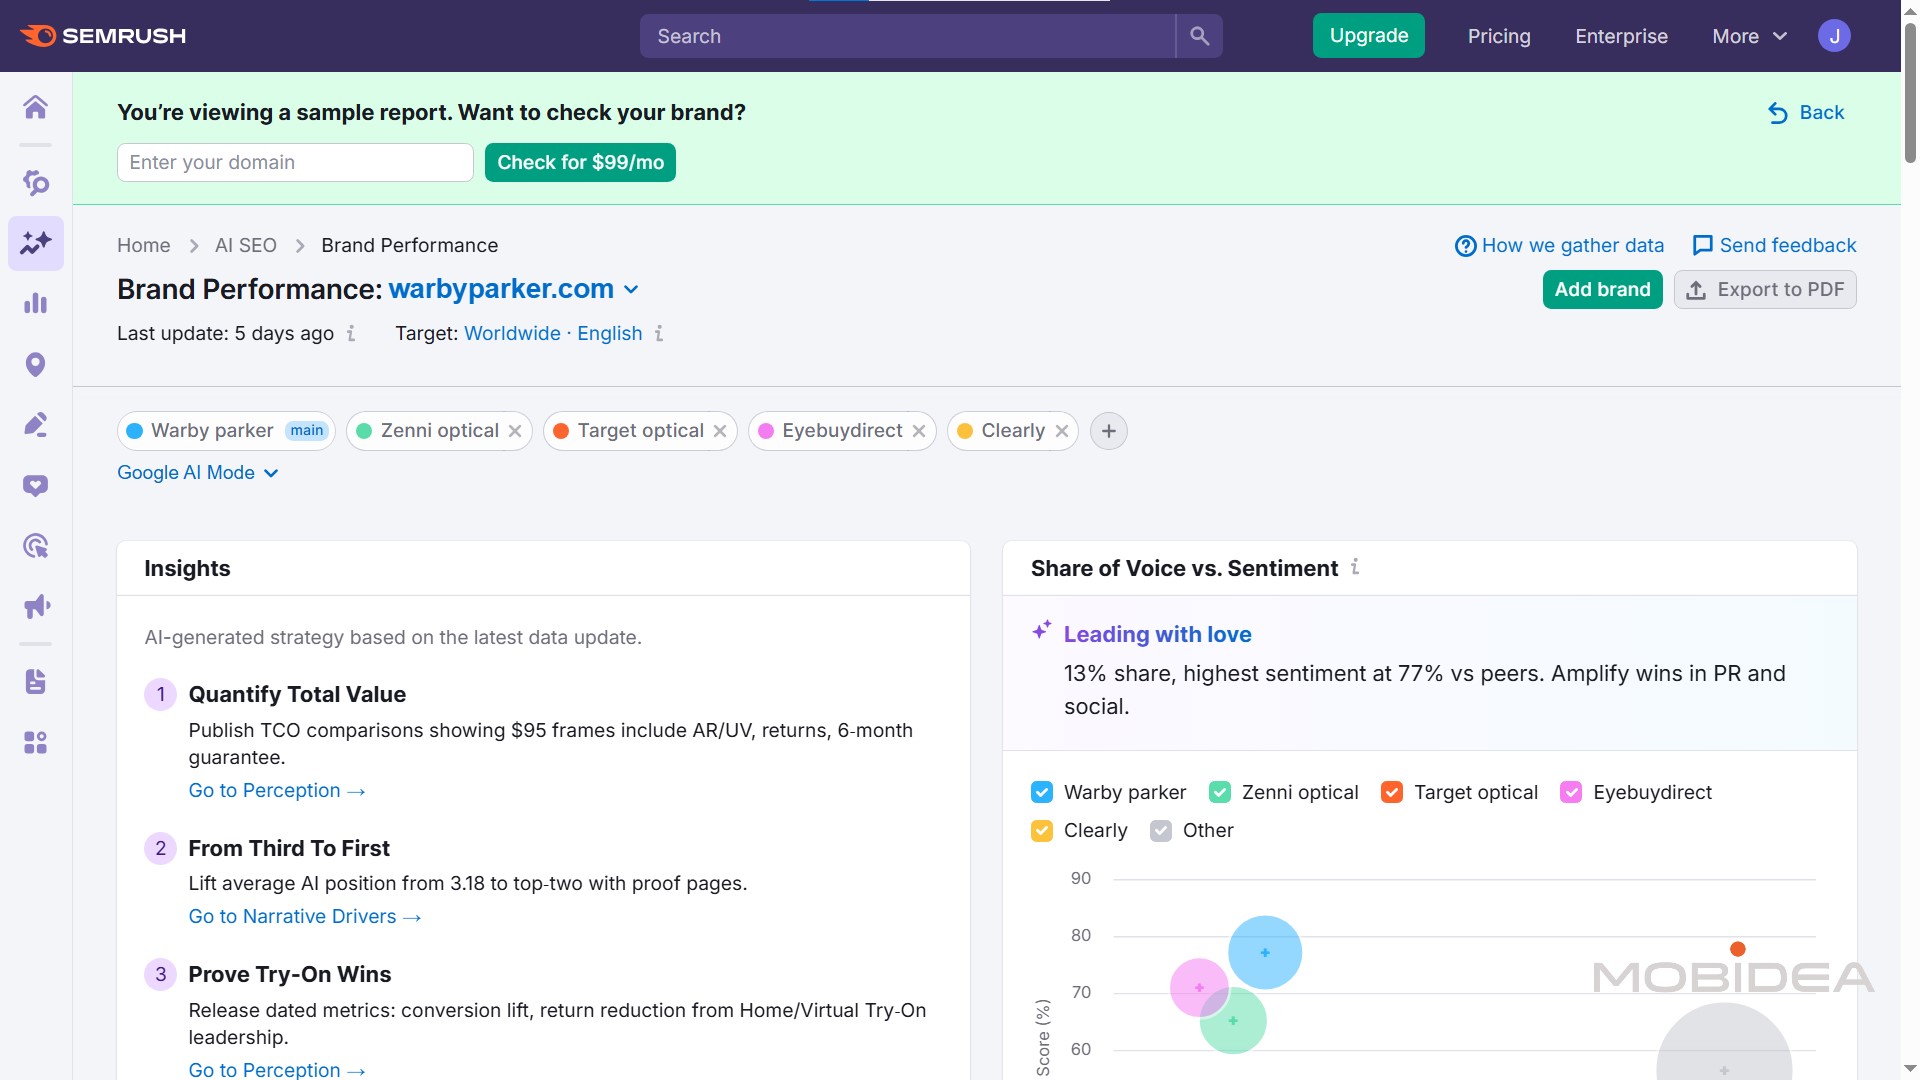Viewport: 1920px width, 1080px height.
Task: Open the Home icon in the sidebar
Action: pyautogui.click(x=36, y=108)
